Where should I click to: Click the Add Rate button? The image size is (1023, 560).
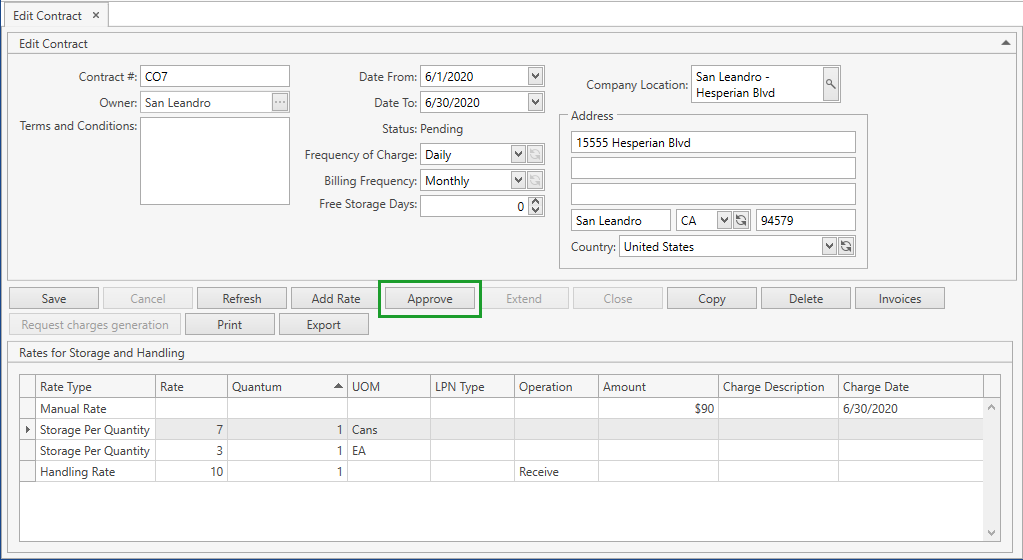point(336,298)
